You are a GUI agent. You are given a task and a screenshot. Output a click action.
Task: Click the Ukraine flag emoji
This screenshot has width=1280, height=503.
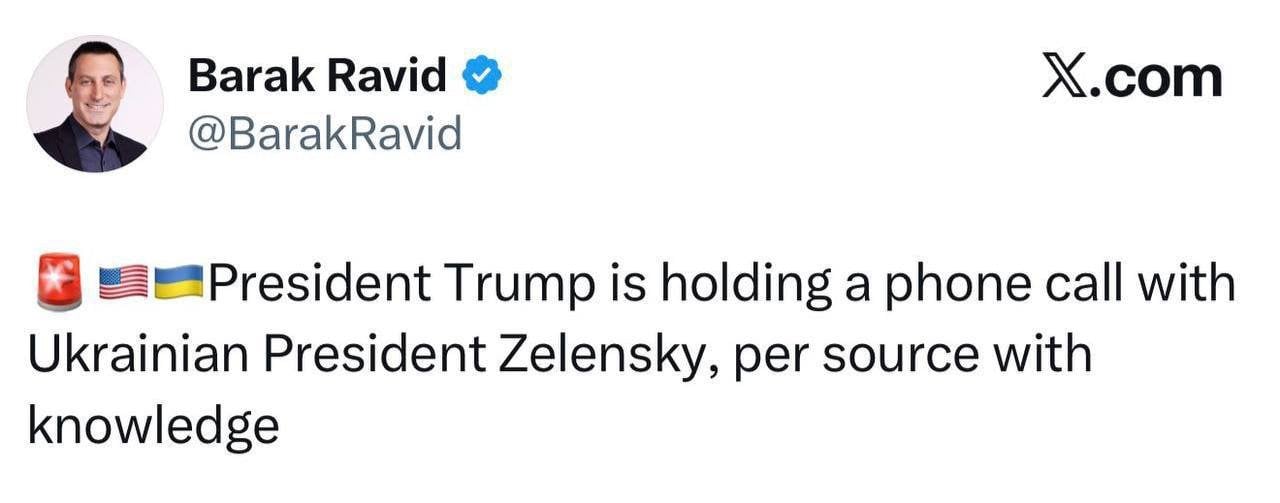(x=178, y=284)
